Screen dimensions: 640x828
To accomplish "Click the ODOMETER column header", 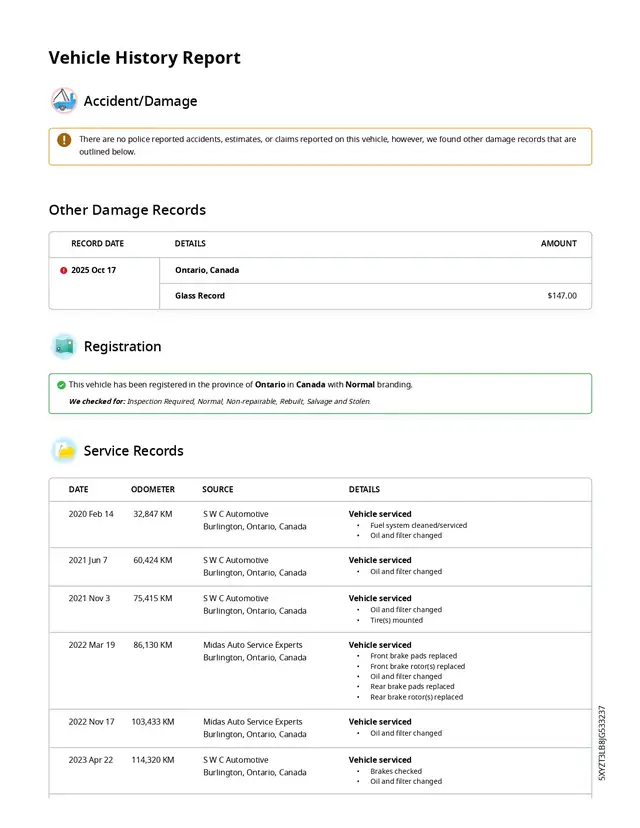I will 152,490.
